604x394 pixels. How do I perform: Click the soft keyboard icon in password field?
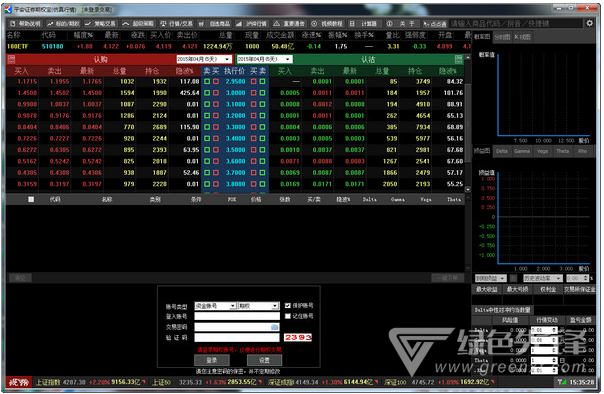pyautogui.click(x=274, y=327)
